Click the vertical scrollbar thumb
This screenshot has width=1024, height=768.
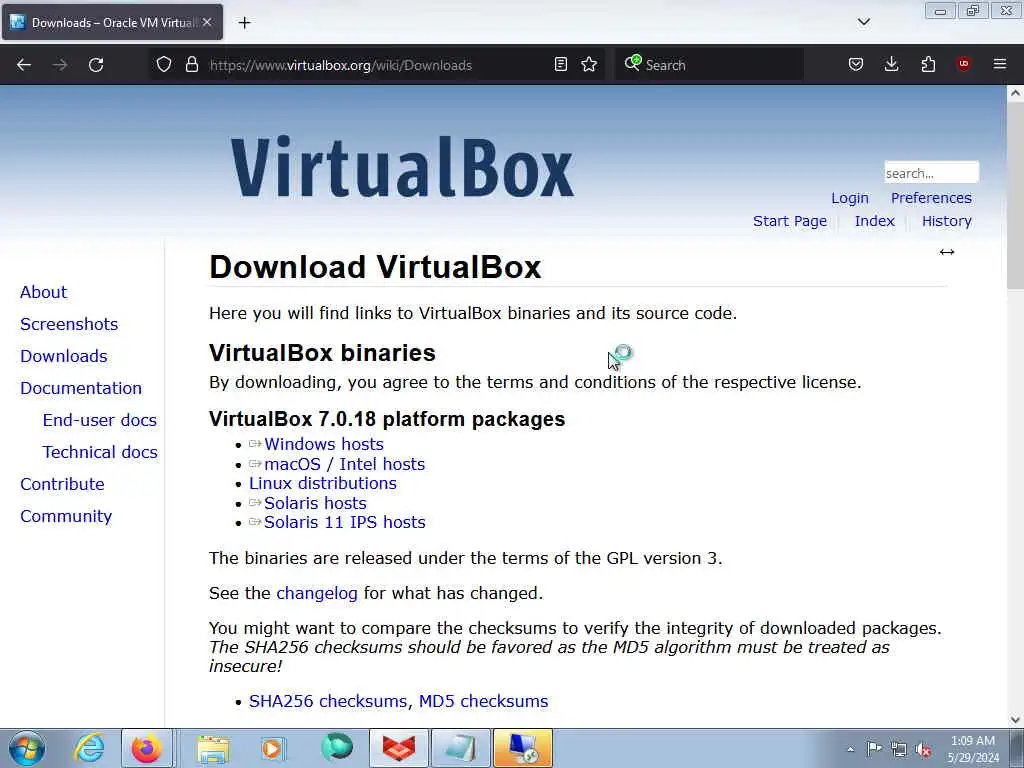coord(1015,195)
